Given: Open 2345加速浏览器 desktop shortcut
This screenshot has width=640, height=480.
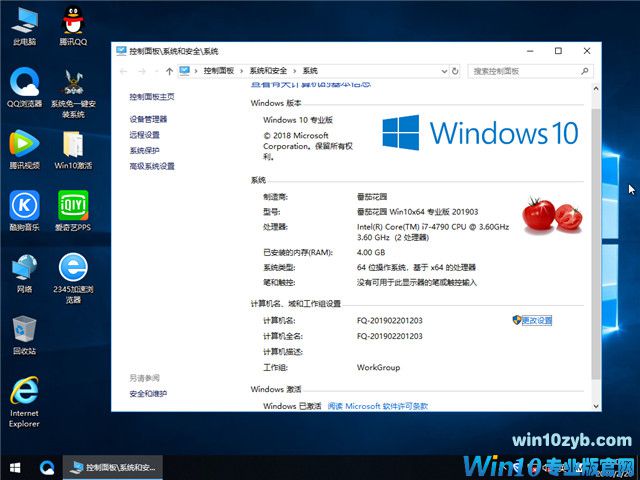Looking at the screenshot, I should coord(73,278).
